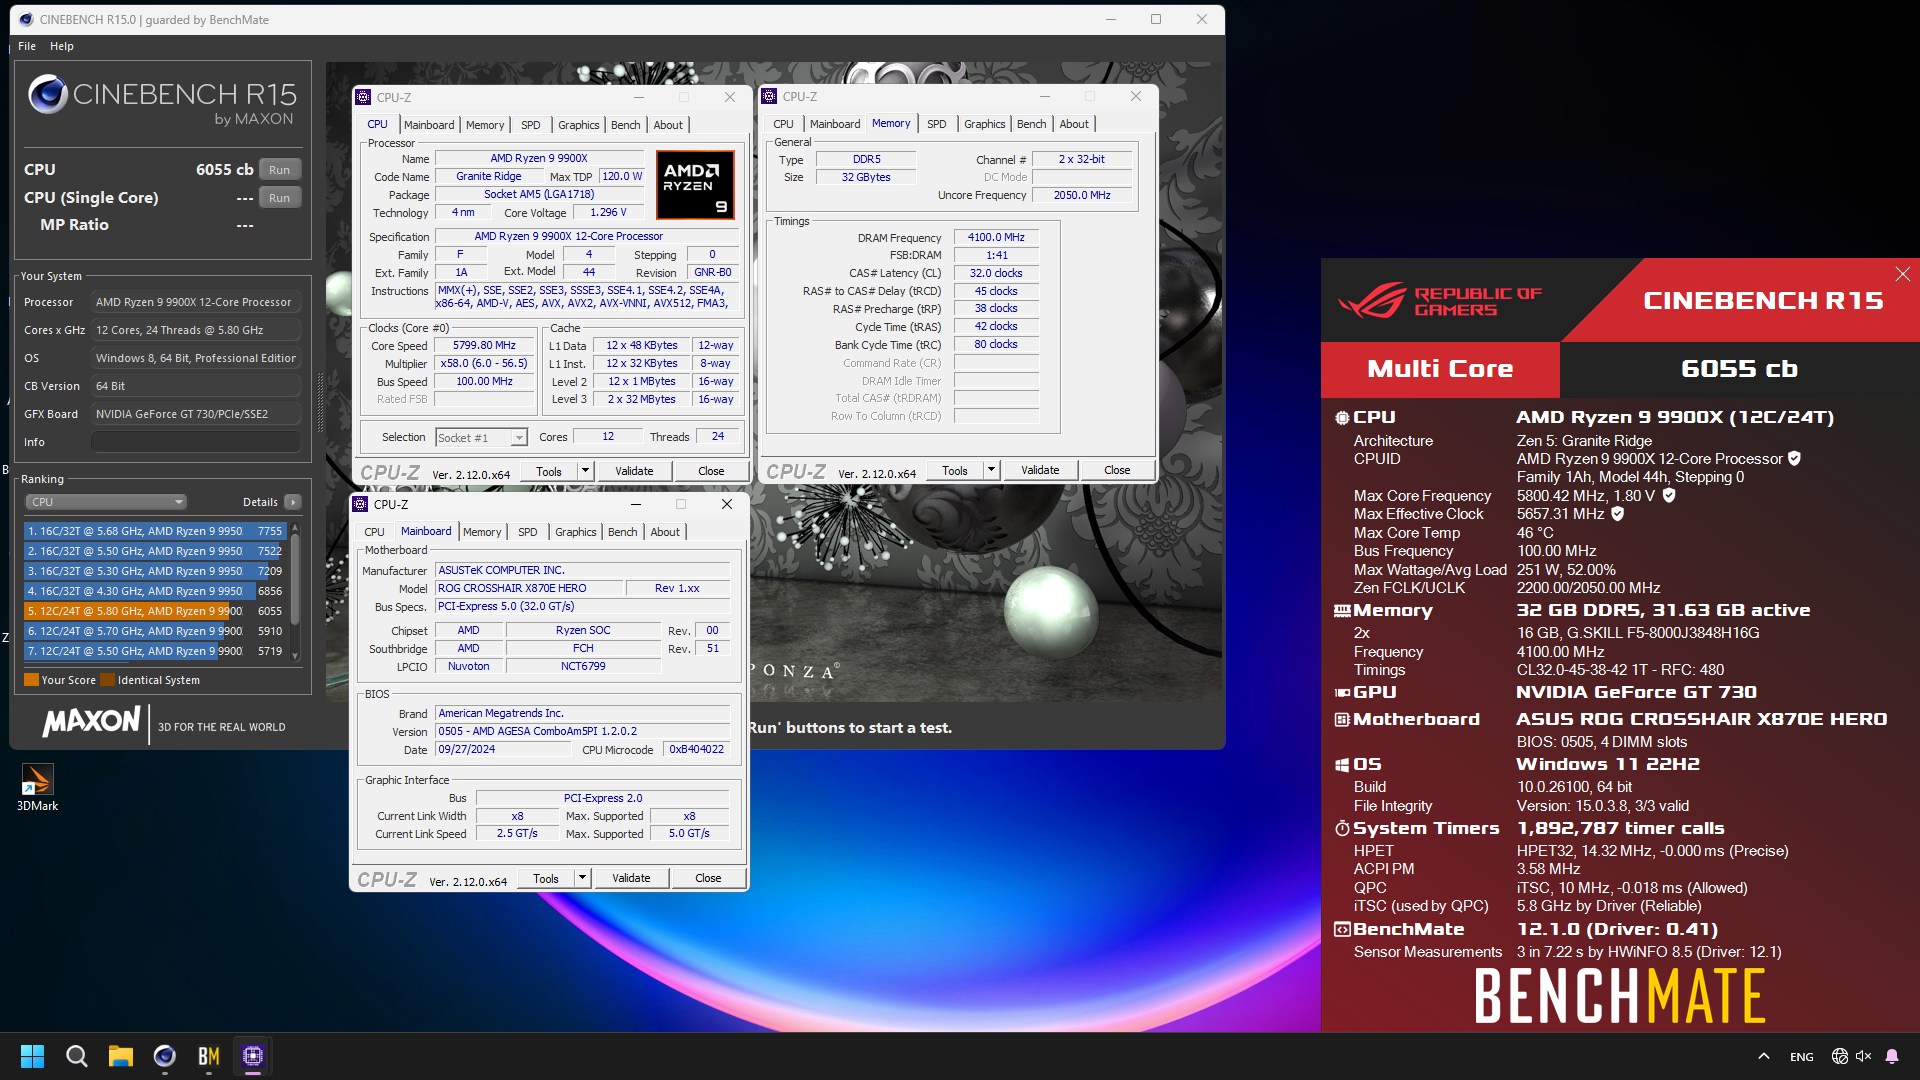This screenshot has height=1080, width=1920.
Task: Click Cinebench R15 logo sphere
Action: click(47, 95)
